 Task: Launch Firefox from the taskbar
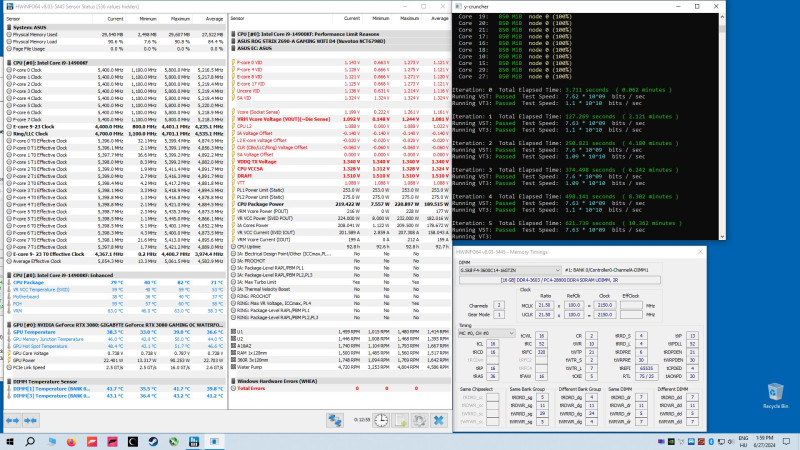point(72,441)
